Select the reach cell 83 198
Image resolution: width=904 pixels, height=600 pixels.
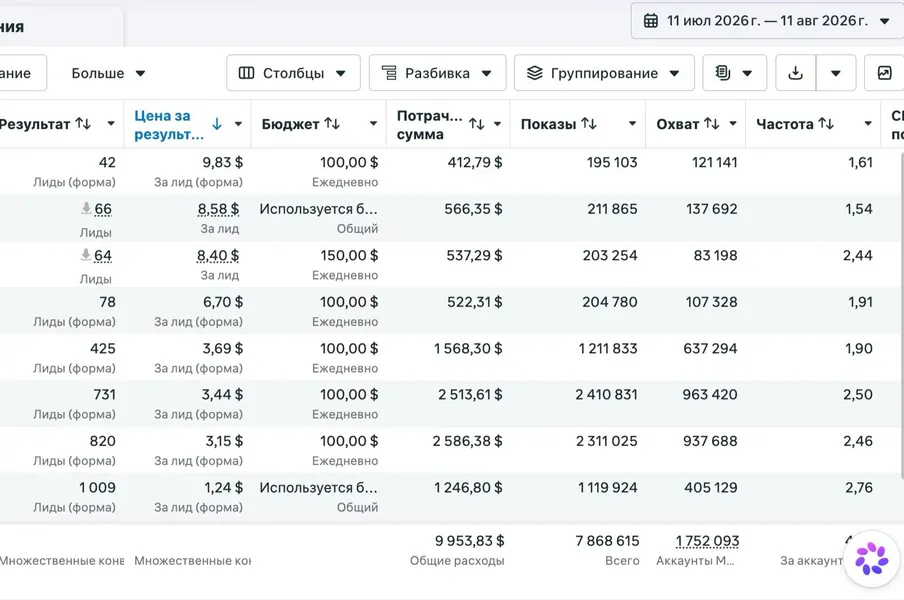pos(715,255)
